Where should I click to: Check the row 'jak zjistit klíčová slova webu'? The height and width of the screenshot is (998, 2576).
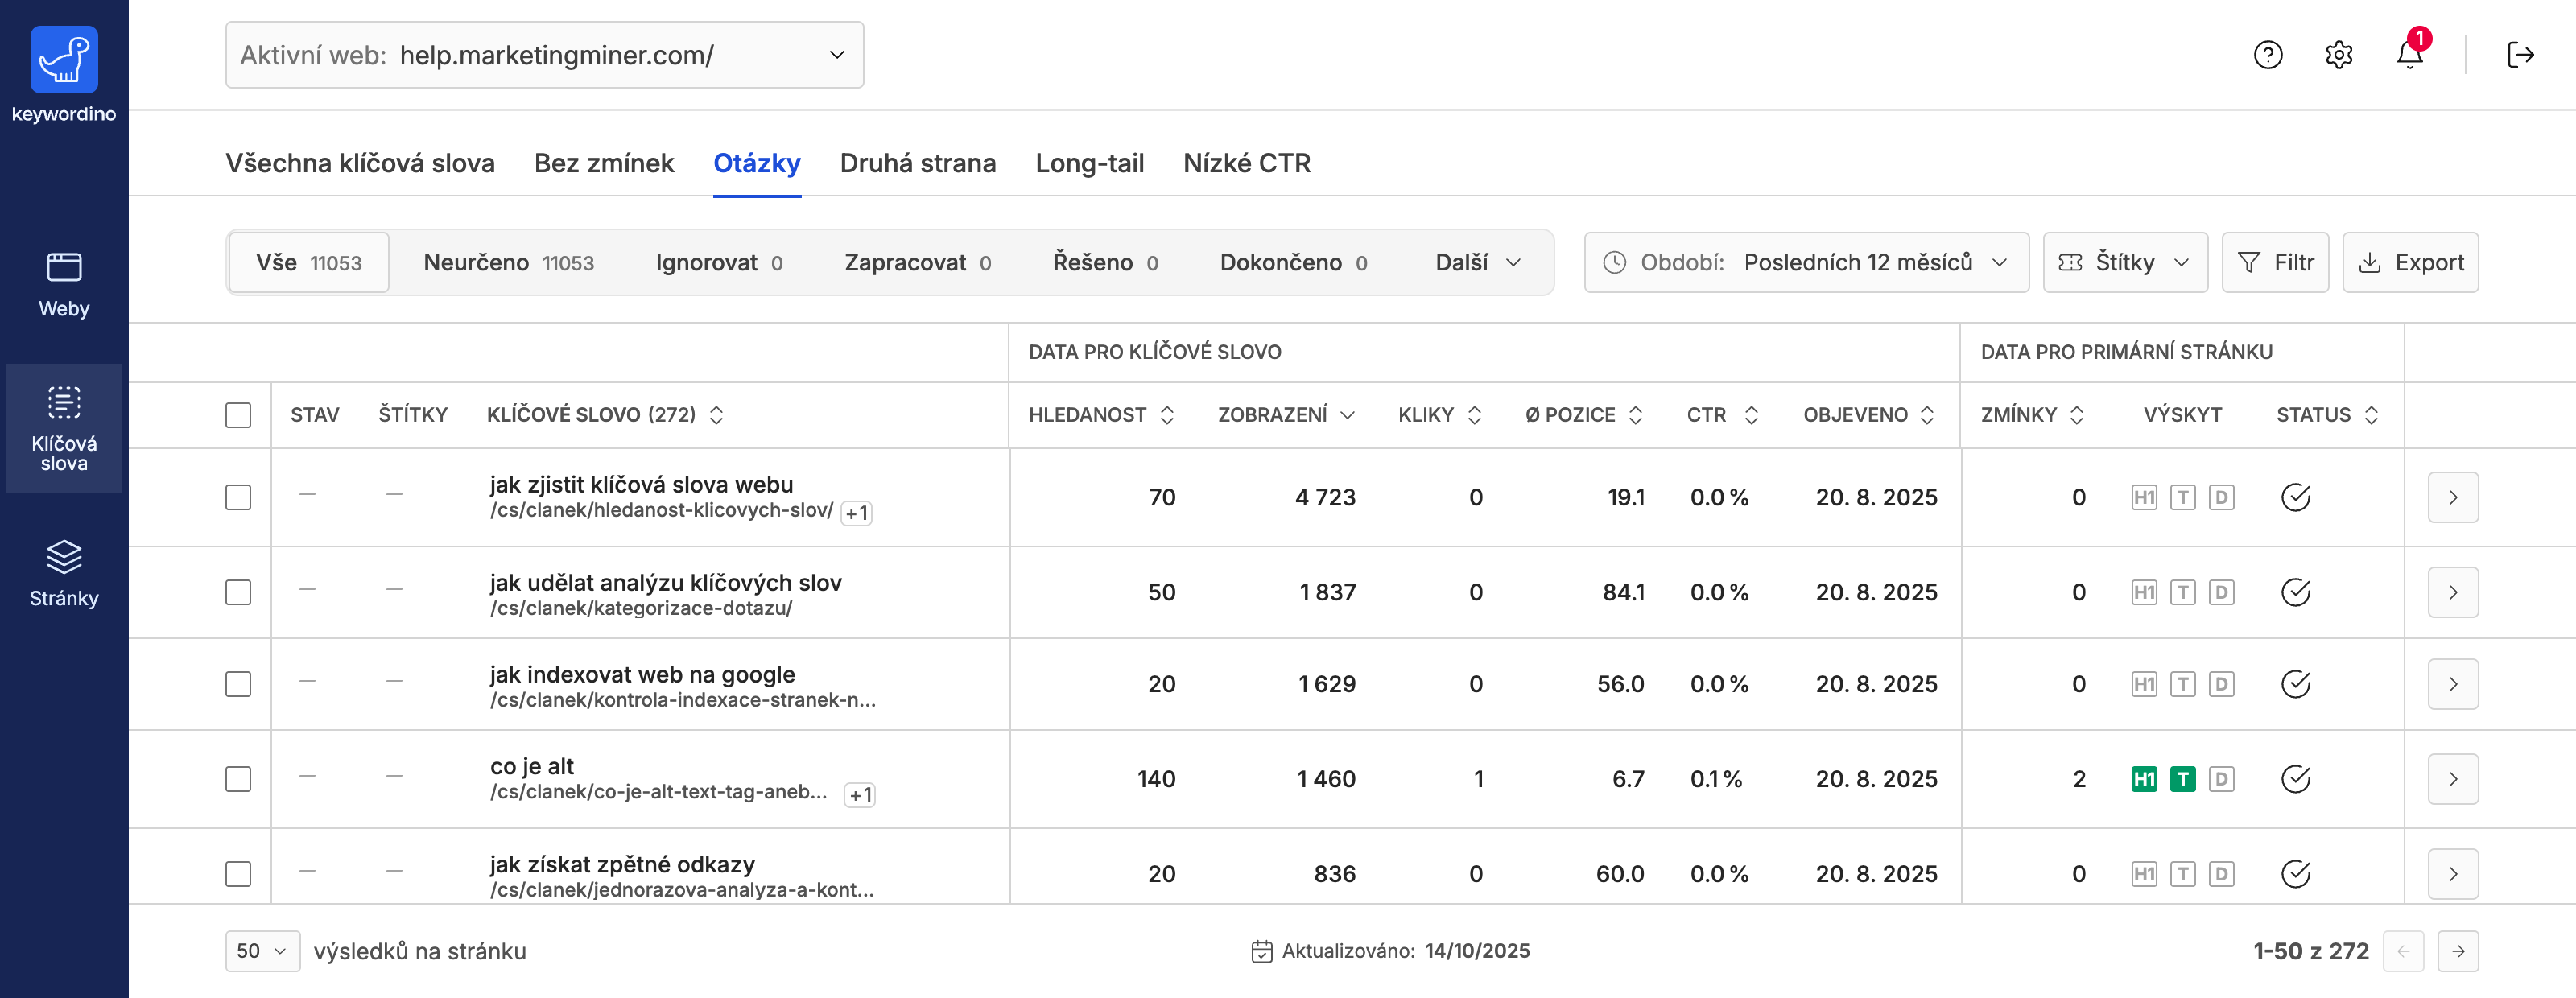[x=238, y=497]
